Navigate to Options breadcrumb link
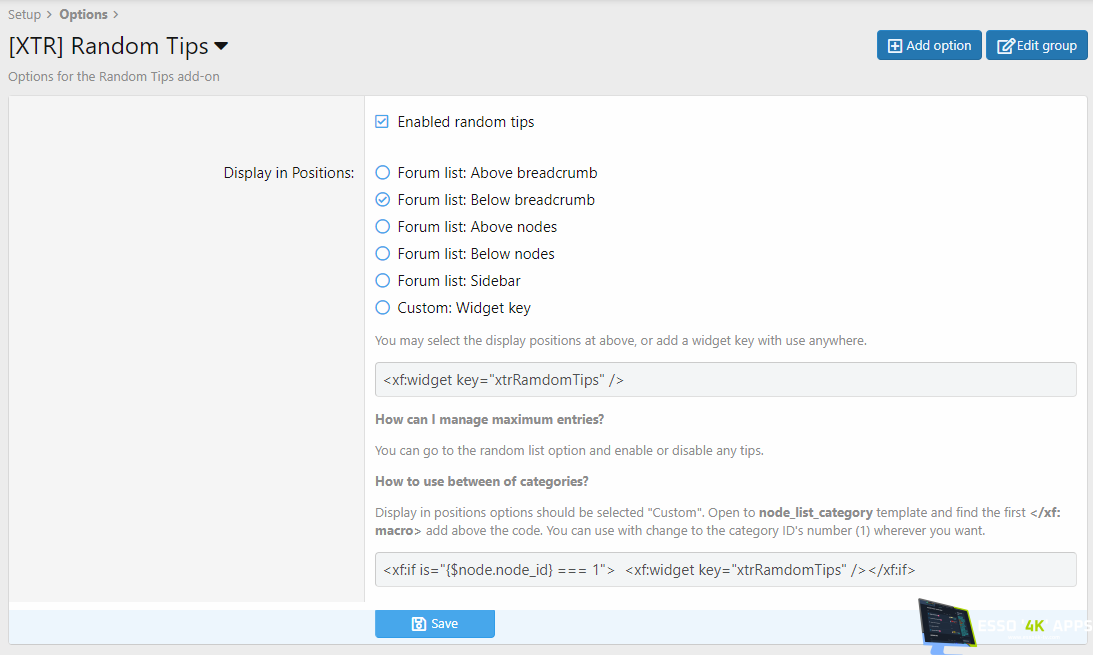This screenshot has width=1093, height=655. pos(83,15)
